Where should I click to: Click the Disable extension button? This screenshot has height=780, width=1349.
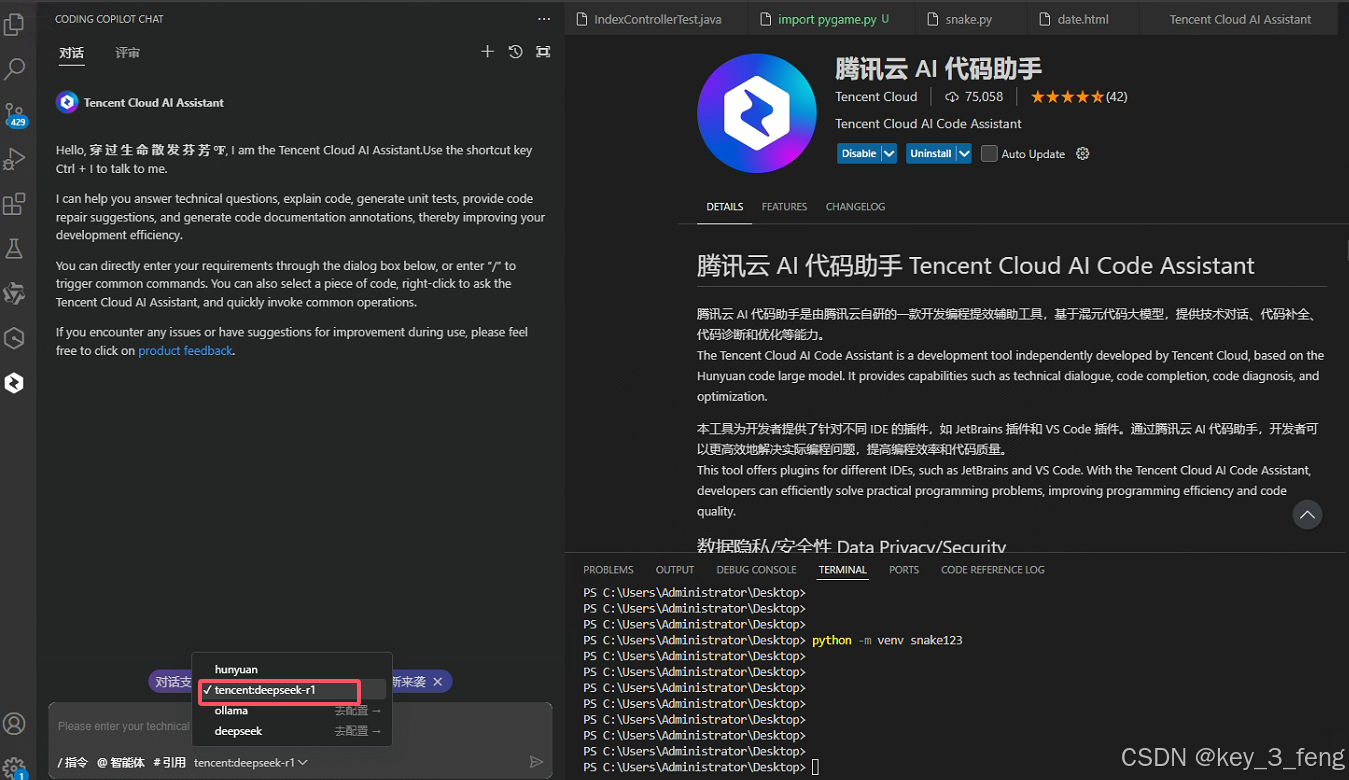(859, 154)
